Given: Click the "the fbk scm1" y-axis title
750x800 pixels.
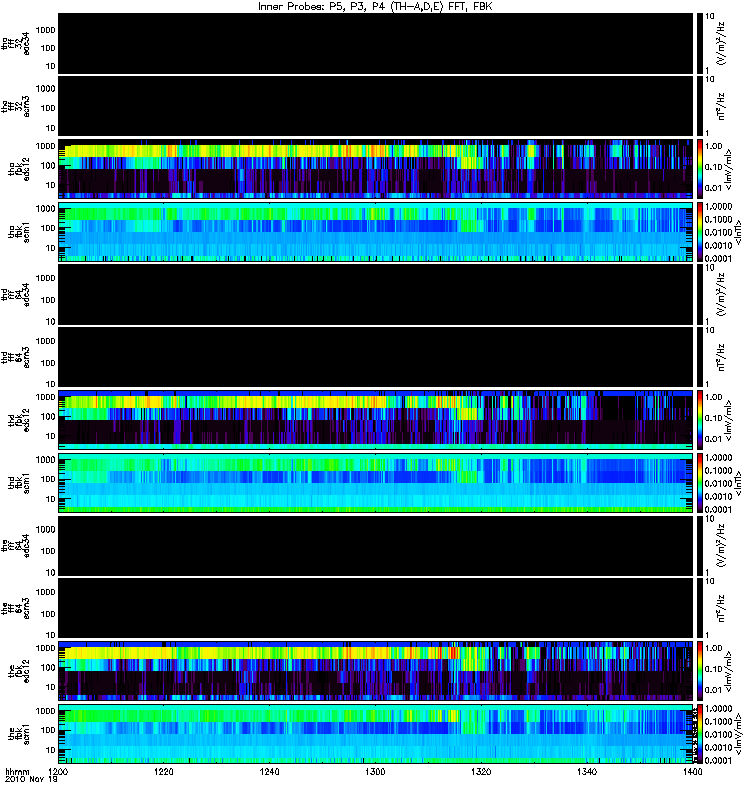Looking at the screenshot, I should click(x=19, y=734).
